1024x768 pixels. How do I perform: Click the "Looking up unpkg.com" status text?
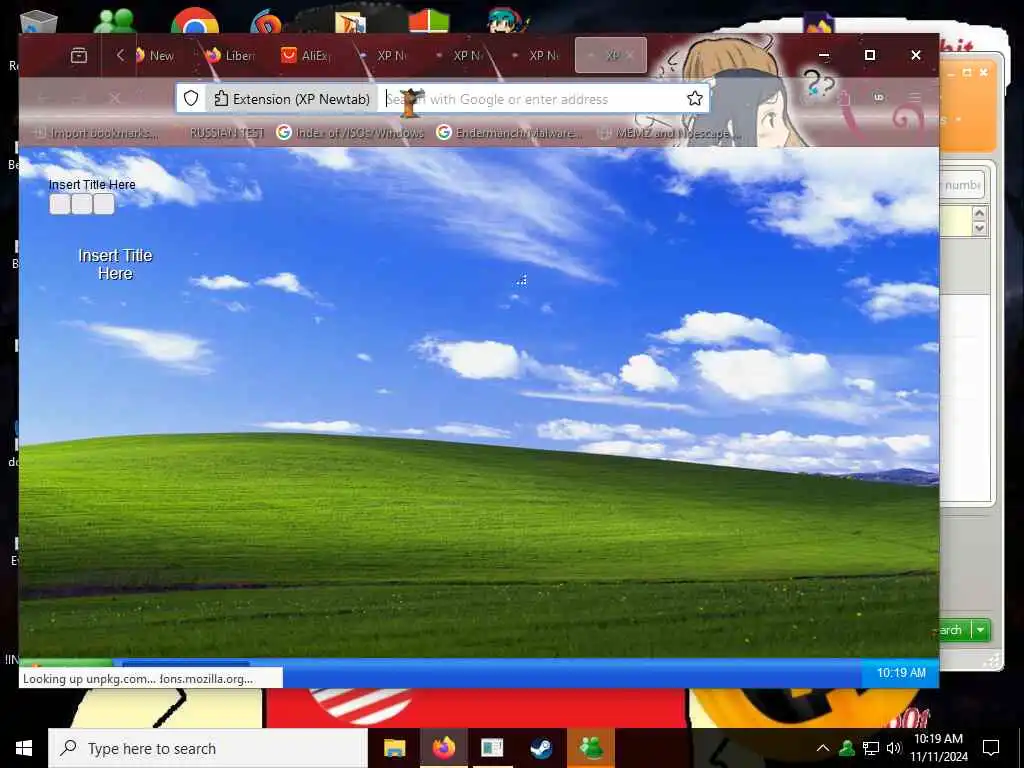click(x=89, y=679)
